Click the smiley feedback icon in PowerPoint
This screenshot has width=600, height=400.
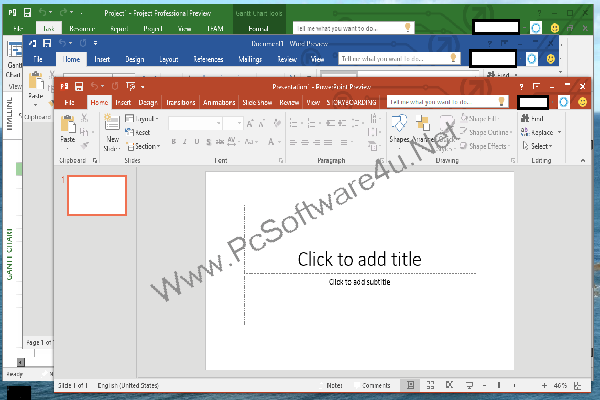582,102
